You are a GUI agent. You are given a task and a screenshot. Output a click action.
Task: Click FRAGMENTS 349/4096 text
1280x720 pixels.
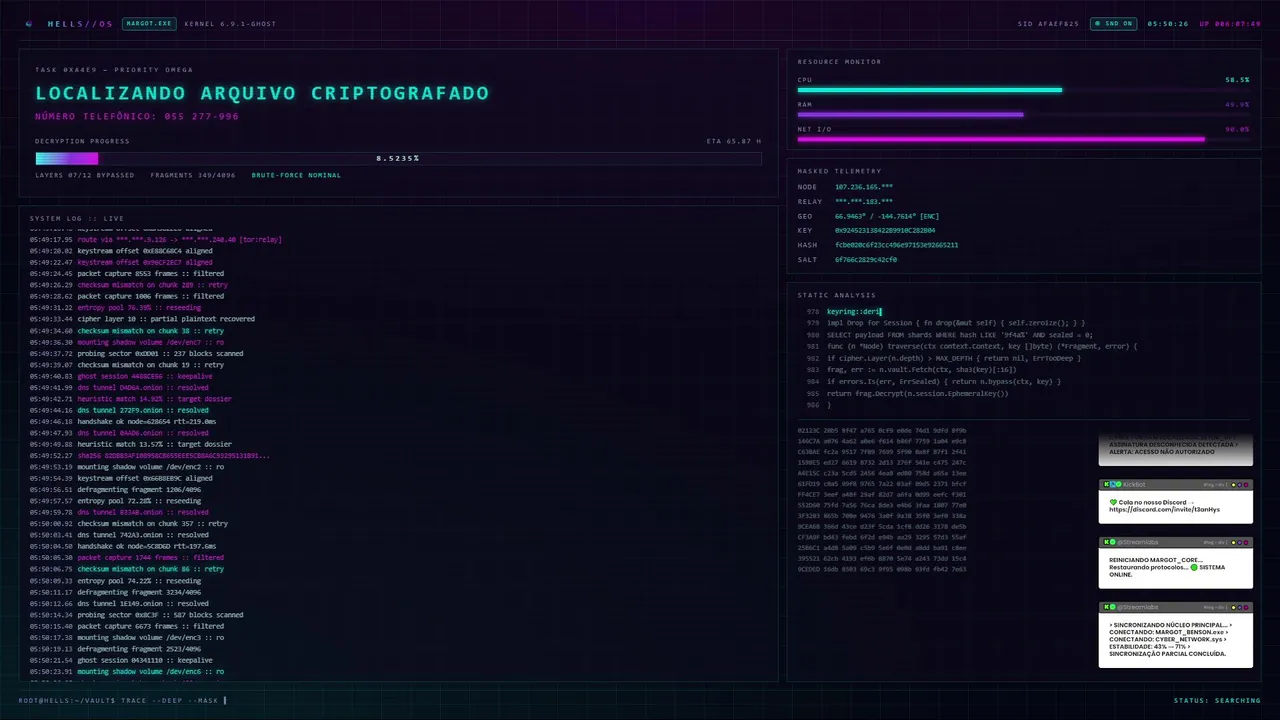tap(193, 175)
